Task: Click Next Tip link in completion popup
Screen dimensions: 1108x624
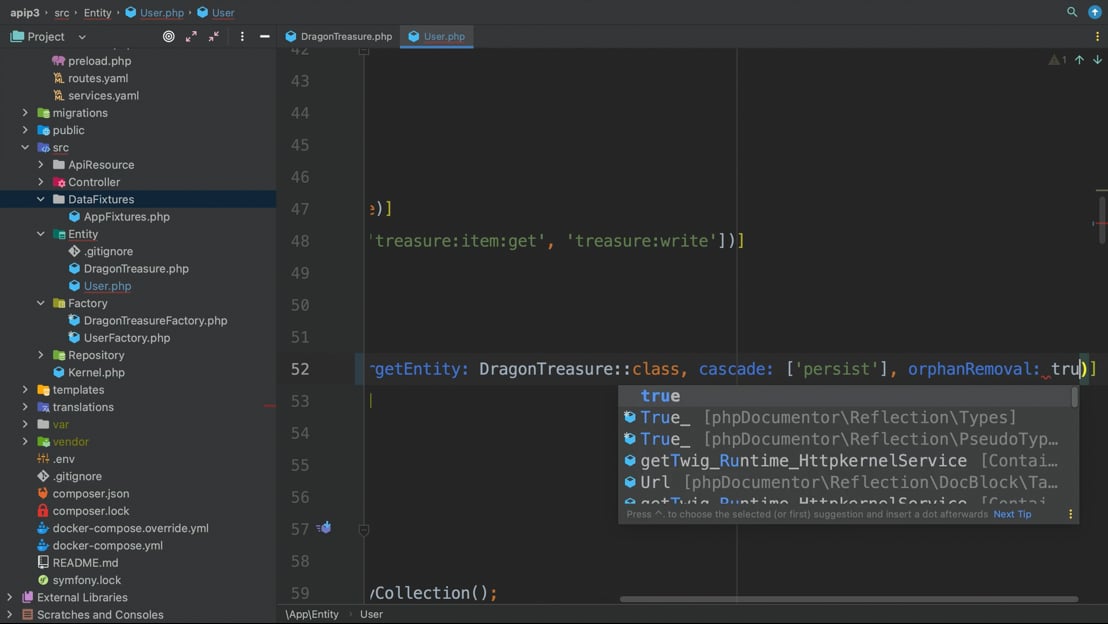Action: (x=1012, y=514)
